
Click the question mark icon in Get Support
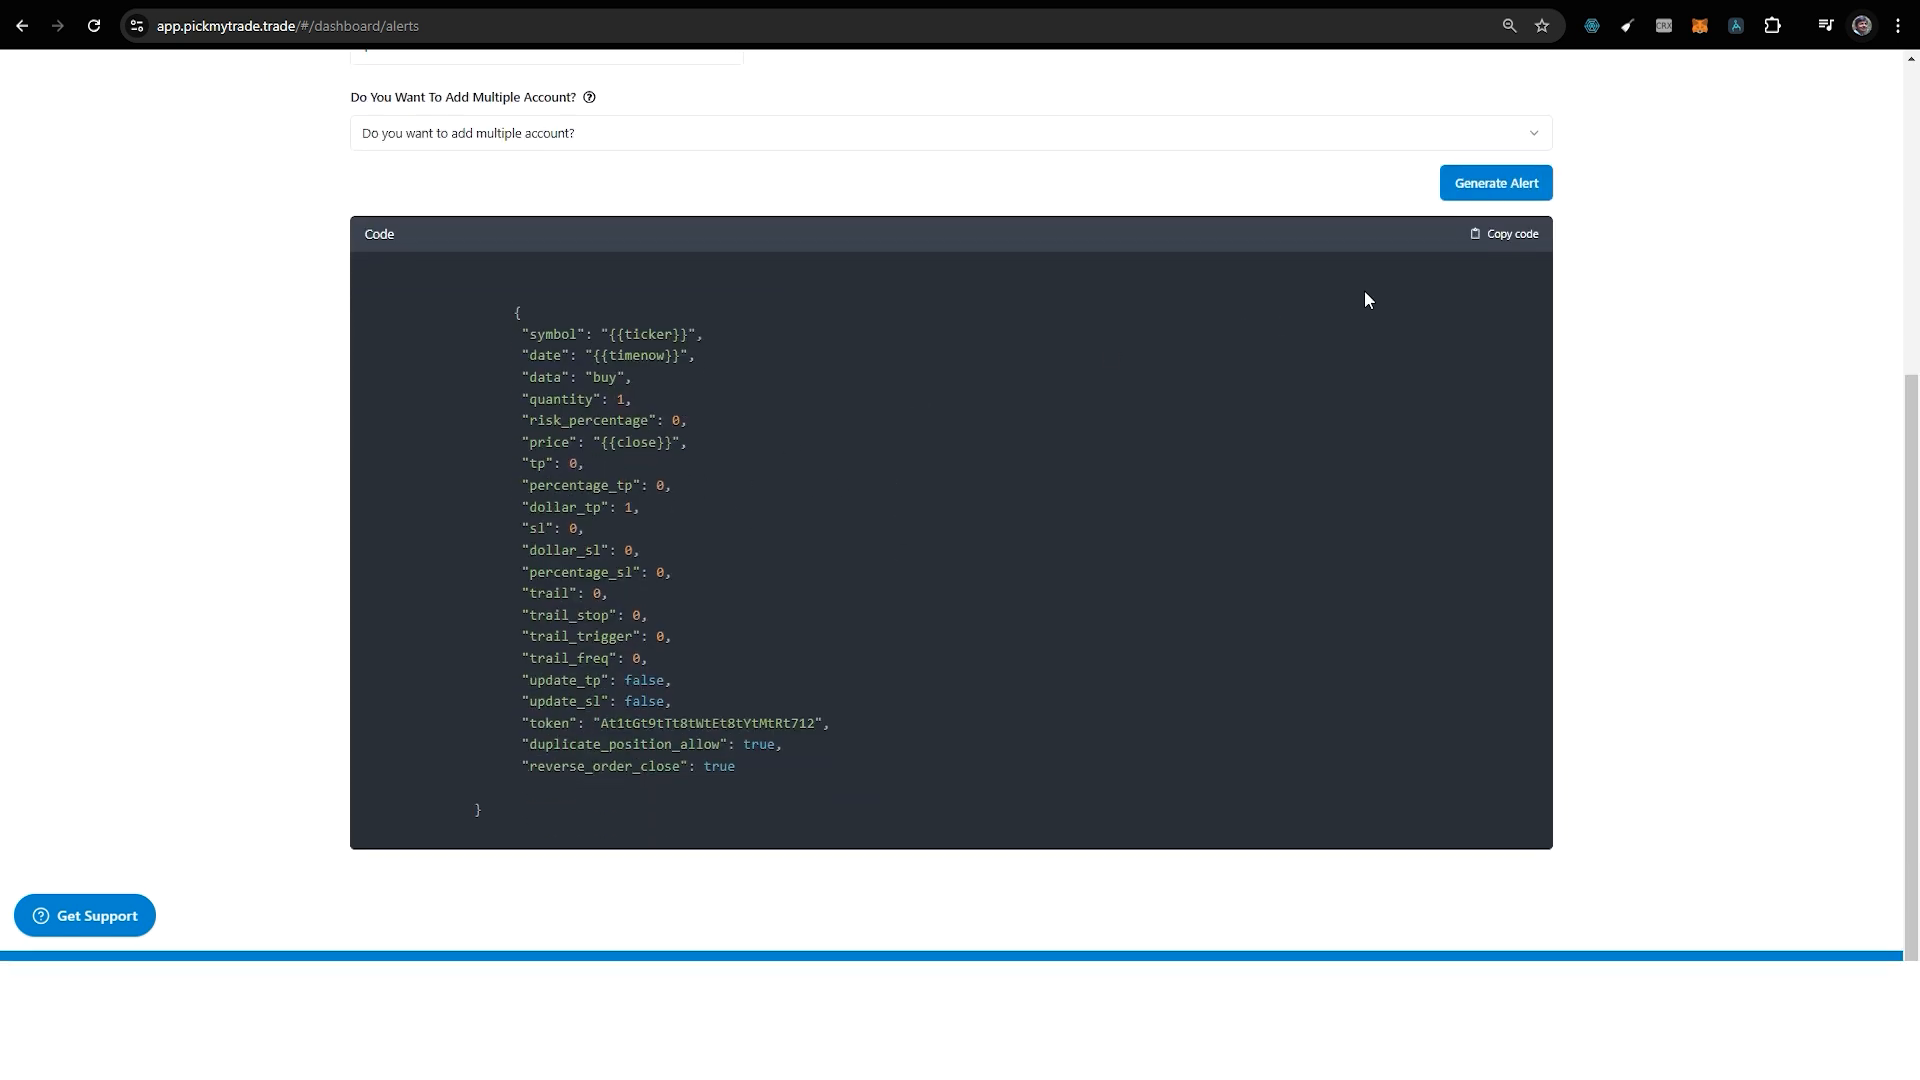41,916
